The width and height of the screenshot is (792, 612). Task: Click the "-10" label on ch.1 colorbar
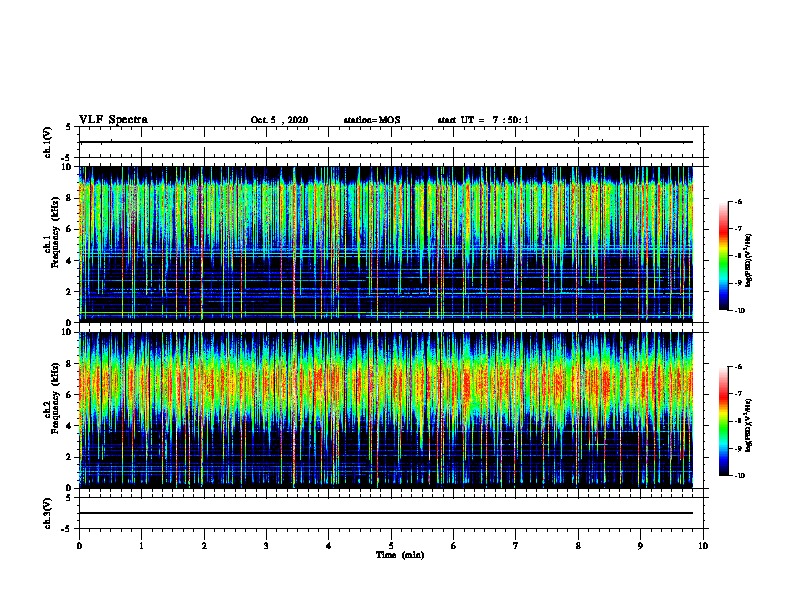739,311
